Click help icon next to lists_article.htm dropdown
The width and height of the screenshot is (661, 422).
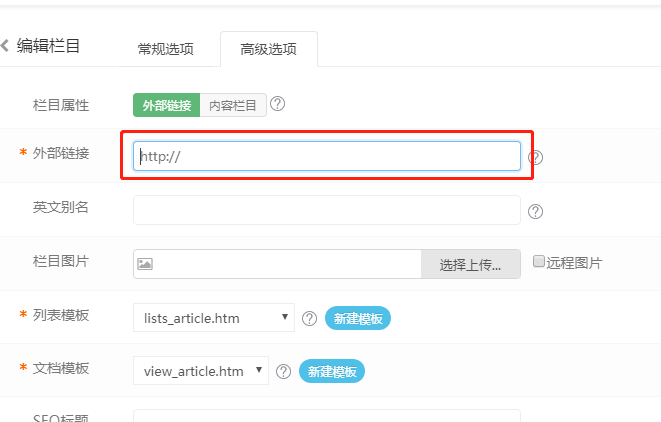[x=309, y=318]
